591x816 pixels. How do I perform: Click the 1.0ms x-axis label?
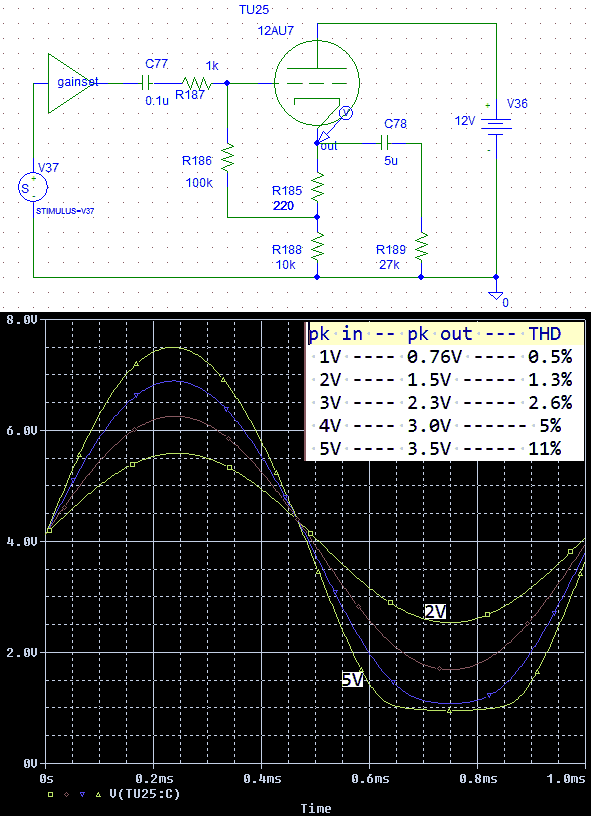pyautogui.click(x=568, y=779)
